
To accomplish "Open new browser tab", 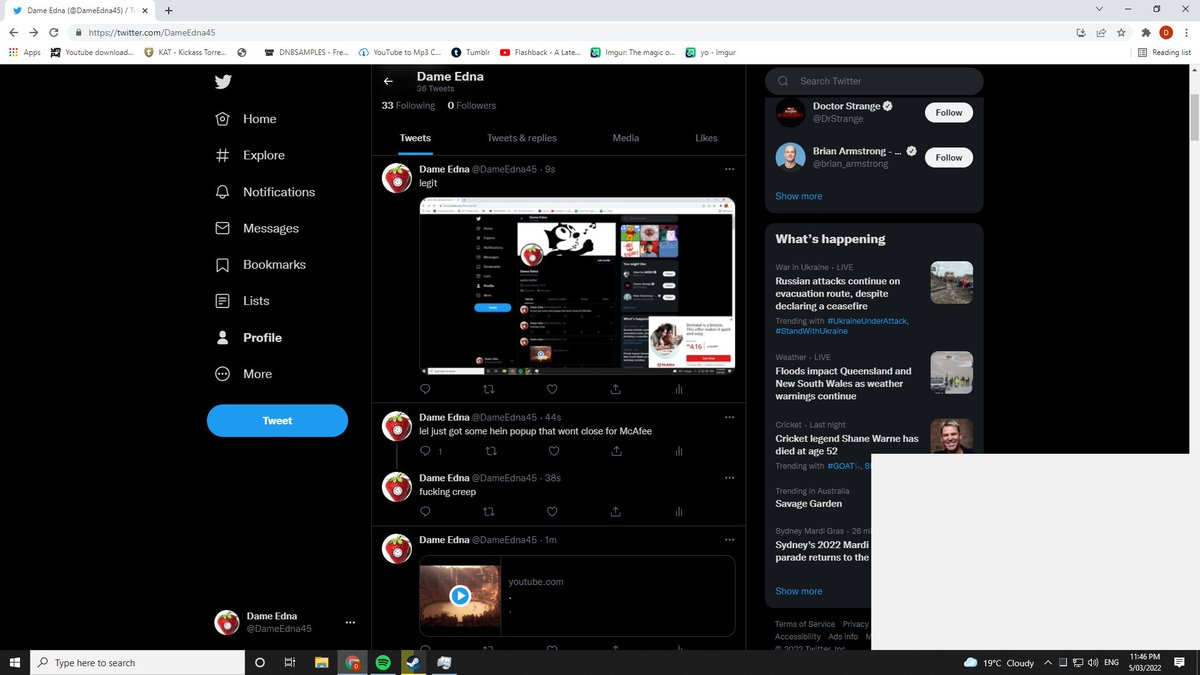I will coord(167,9).
